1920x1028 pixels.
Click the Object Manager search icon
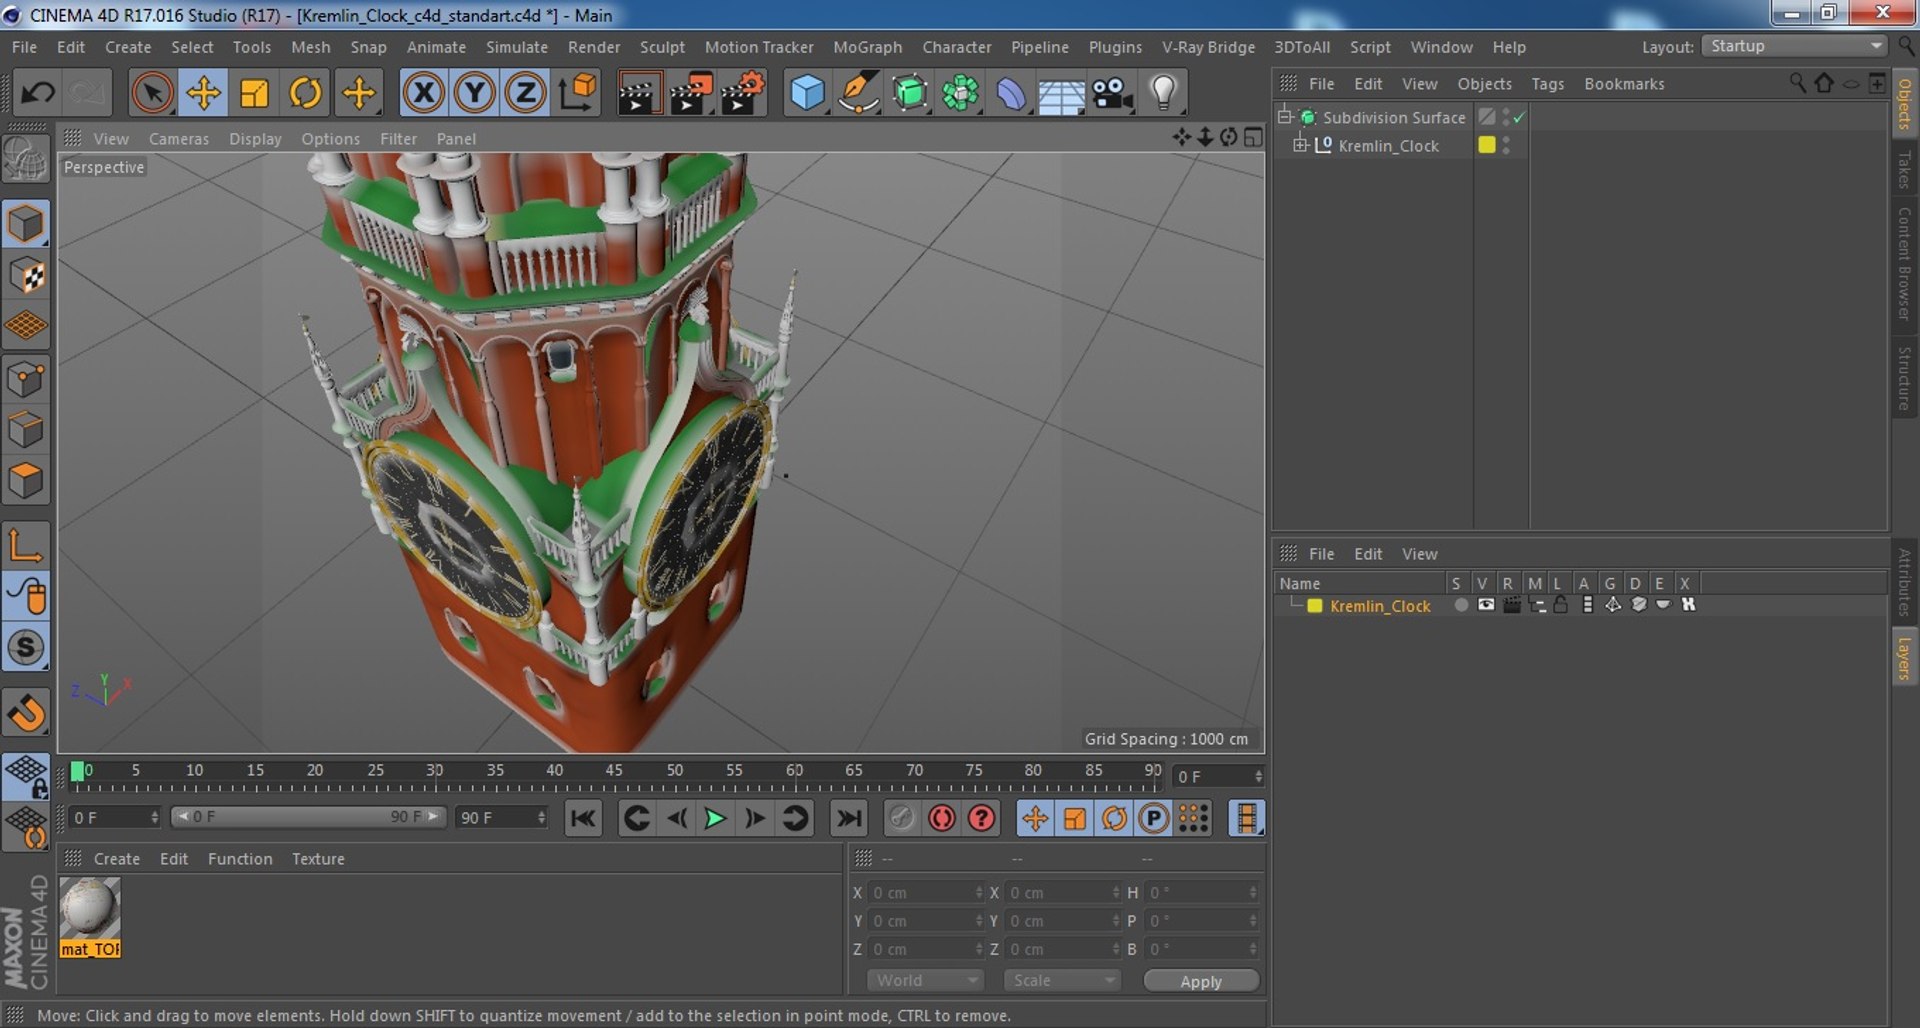click(x=1797, y=83)
